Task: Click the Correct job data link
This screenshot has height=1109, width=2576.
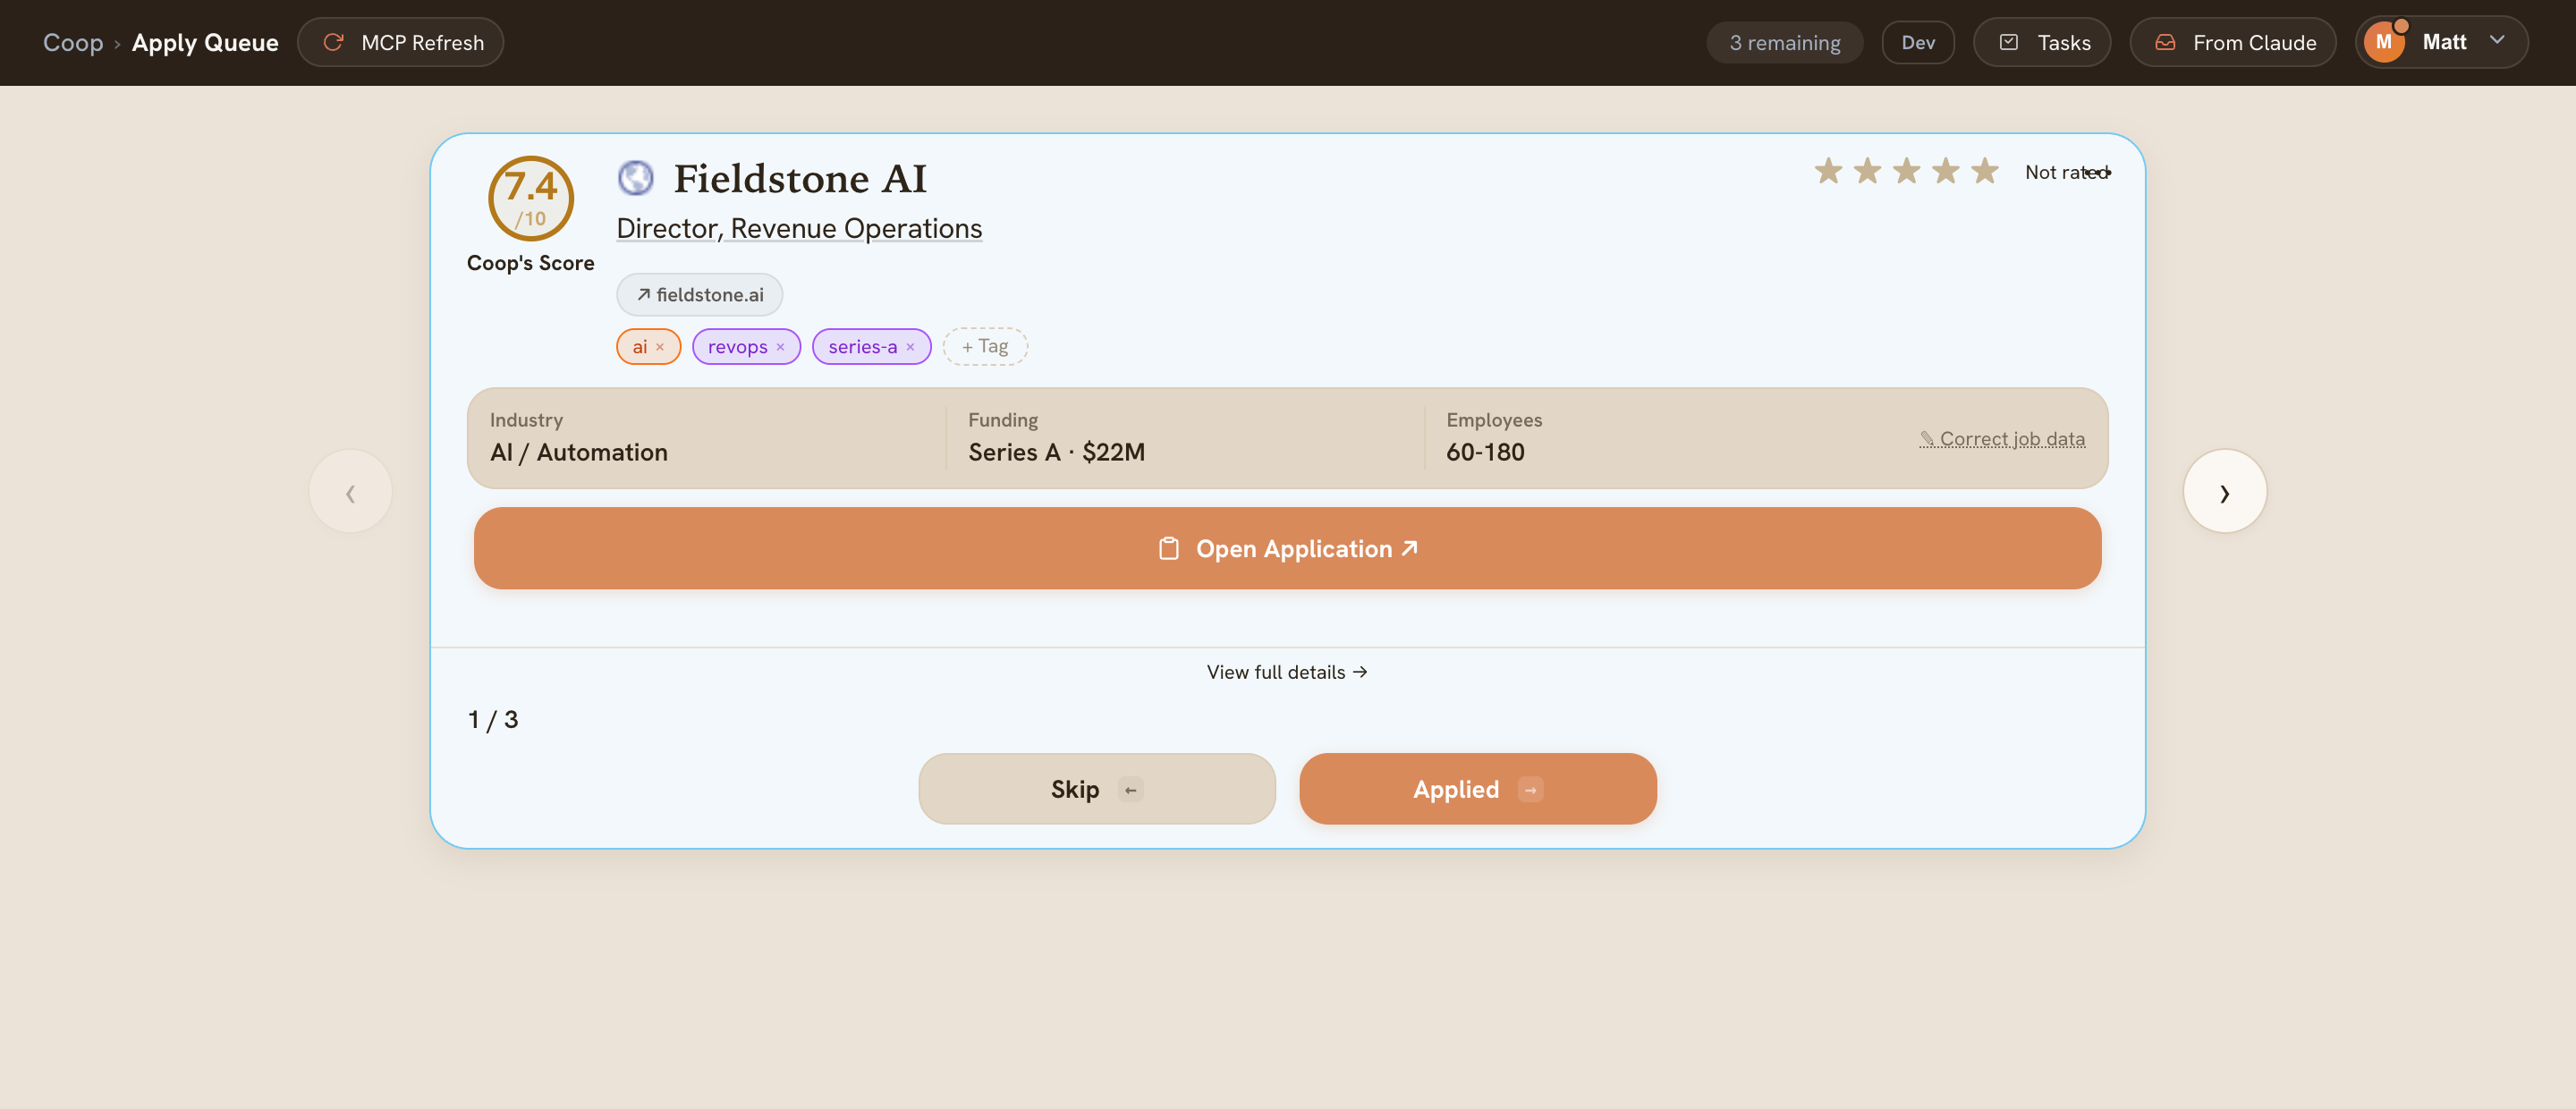Action: click(x=2002, y=438)
